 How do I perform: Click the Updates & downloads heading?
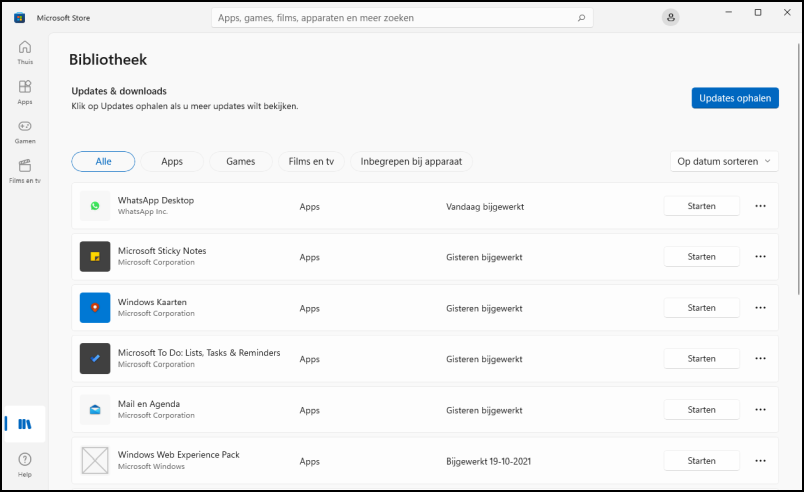[119, 91]
